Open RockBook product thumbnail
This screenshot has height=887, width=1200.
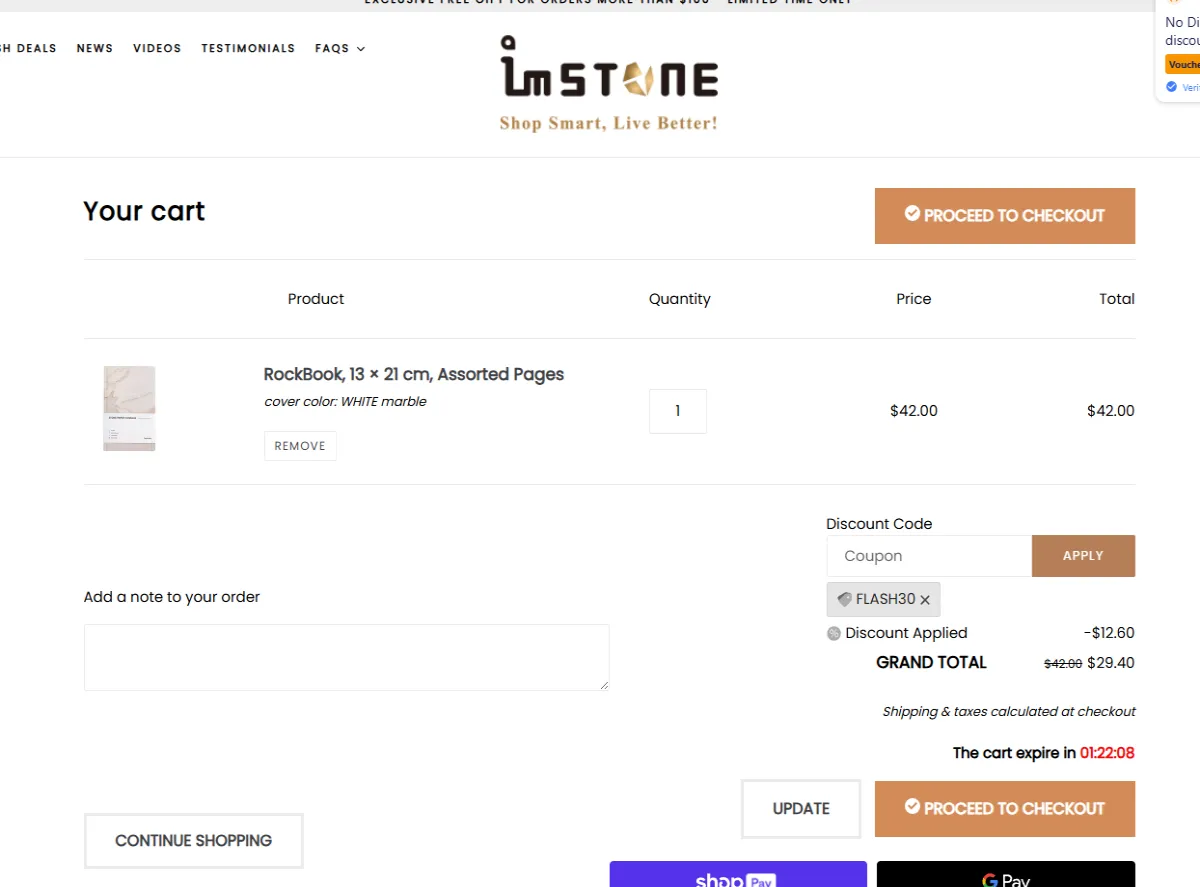[130, 408]
